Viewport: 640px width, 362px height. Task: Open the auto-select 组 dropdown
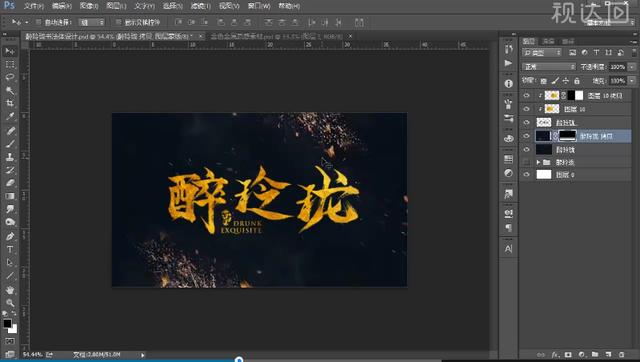click(x=91, y=22)
